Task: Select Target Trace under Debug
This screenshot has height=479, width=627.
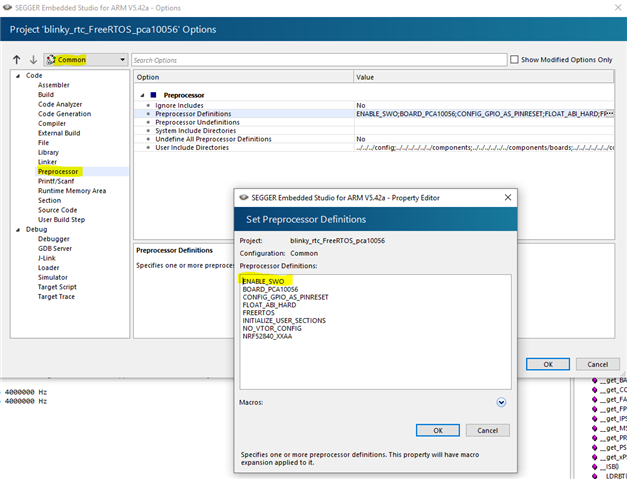Action: click(56, 296)
